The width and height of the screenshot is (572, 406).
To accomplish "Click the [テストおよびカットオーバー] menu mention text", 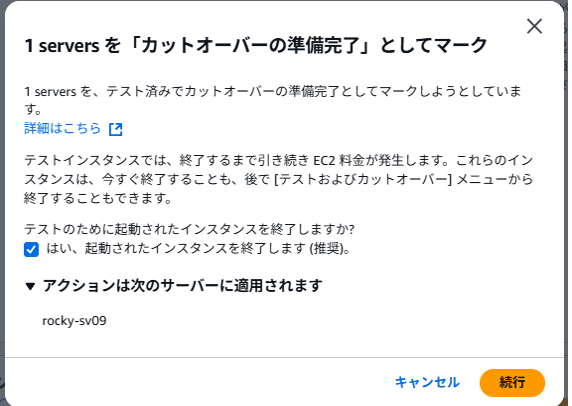I will [x=363, y=179].
